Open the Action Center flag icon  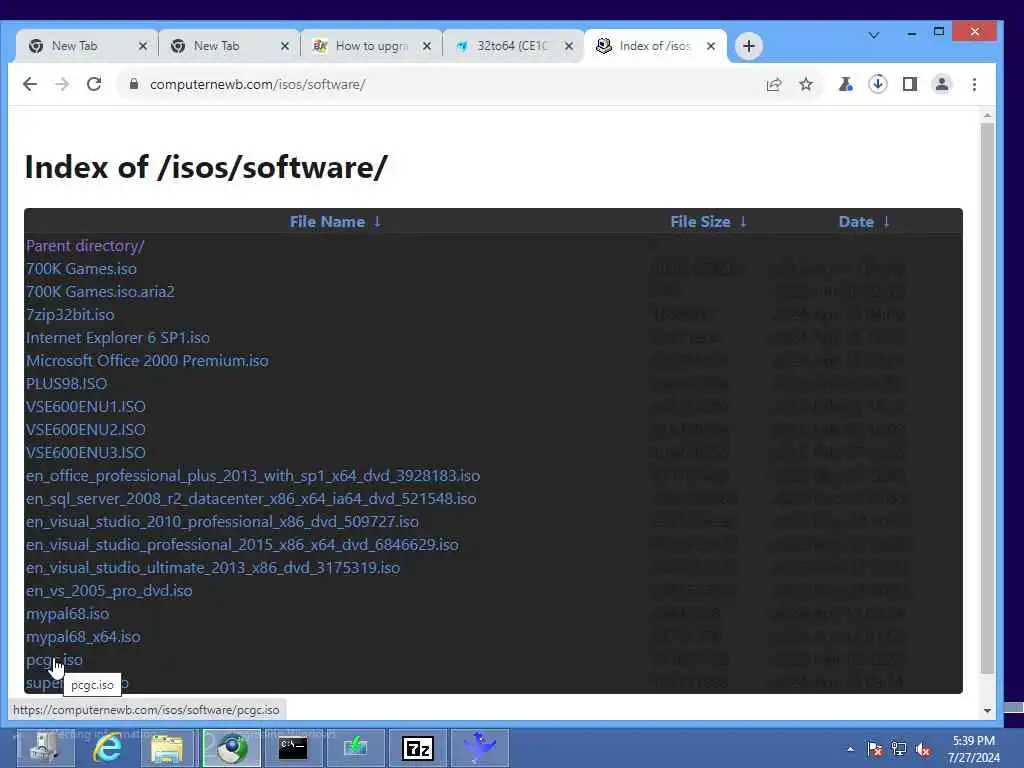(x=875, y=750)
